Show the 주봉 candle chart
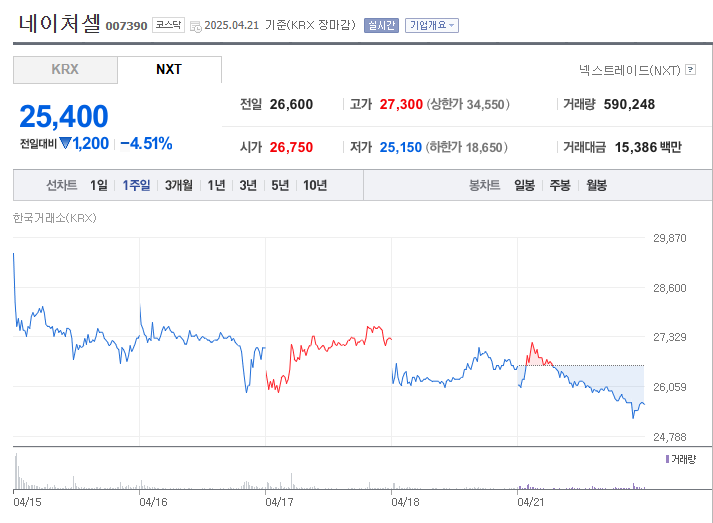Viewport: 713px width, 523px height. point(560,185)
